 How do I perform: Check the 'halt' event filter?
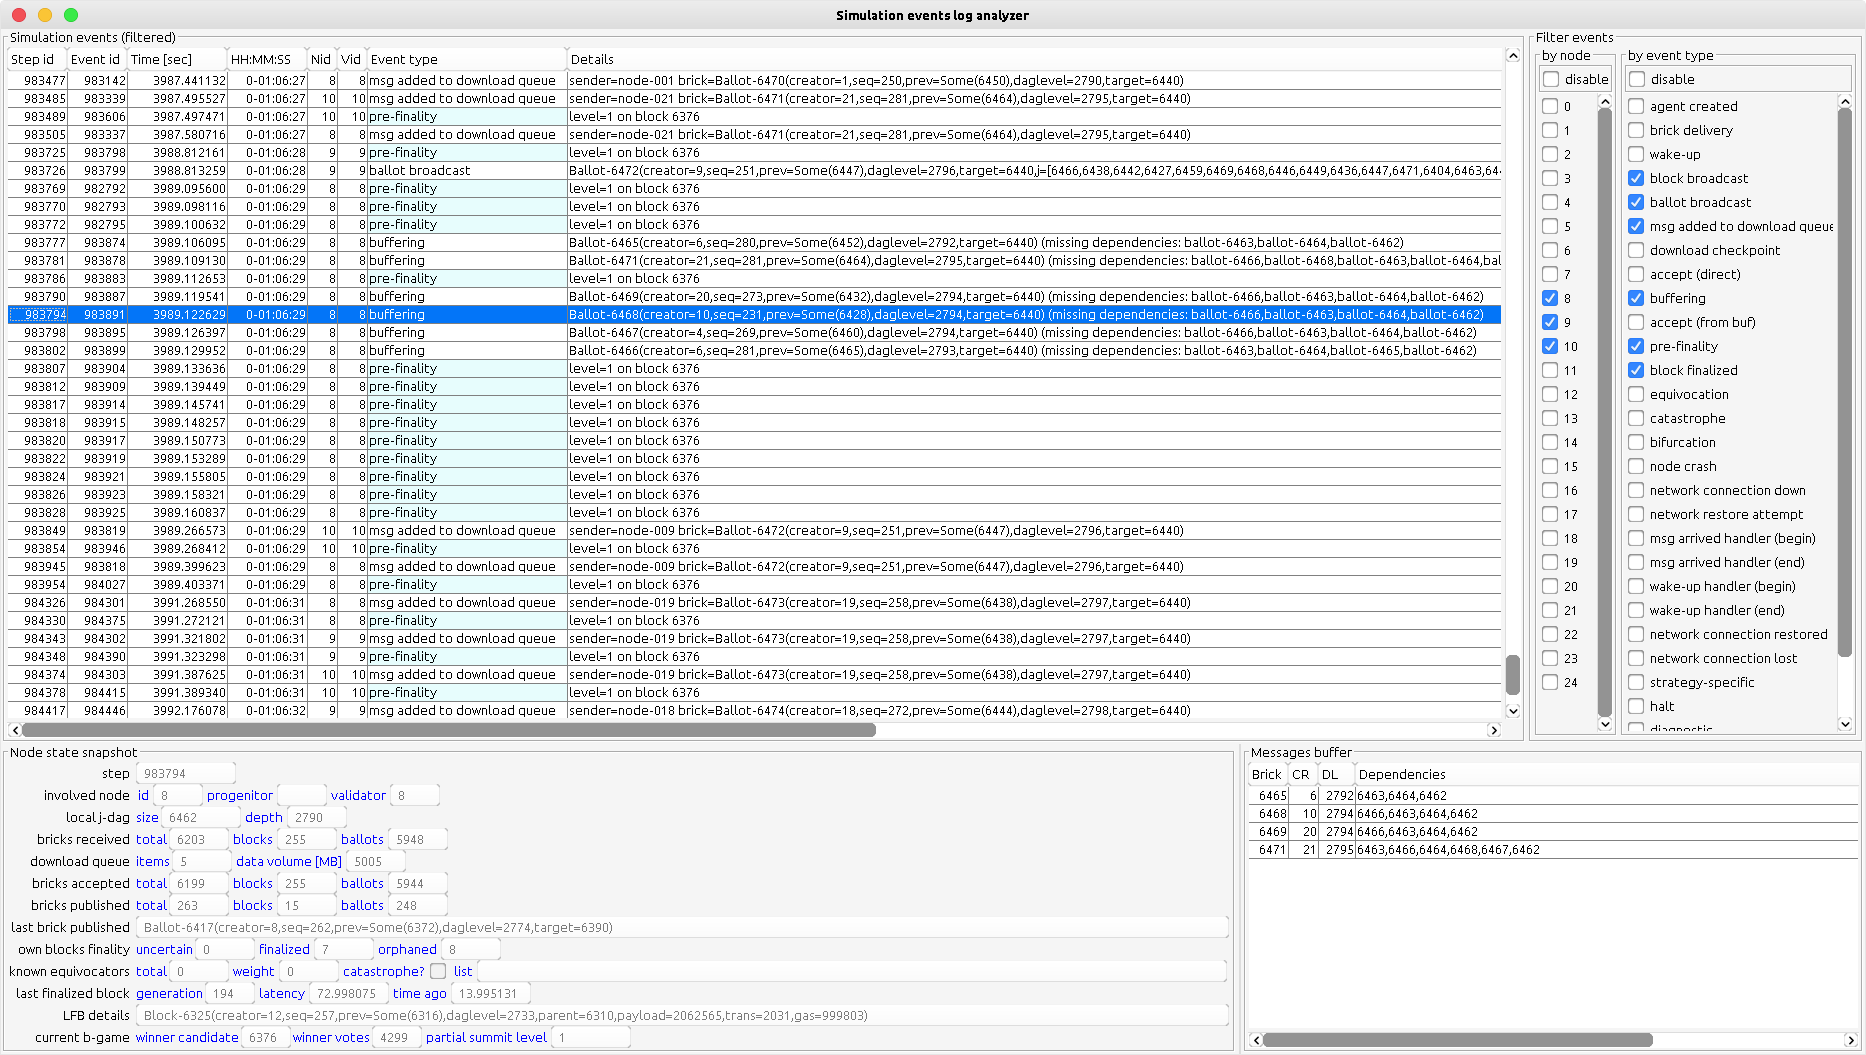tap(1636, 706)
